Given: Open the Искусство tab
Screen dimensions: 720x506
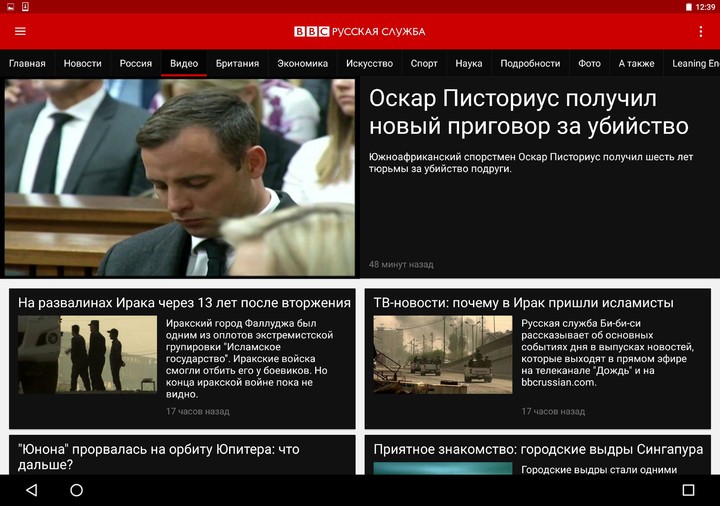Looking at the screenshot, I should pos(370,63).
